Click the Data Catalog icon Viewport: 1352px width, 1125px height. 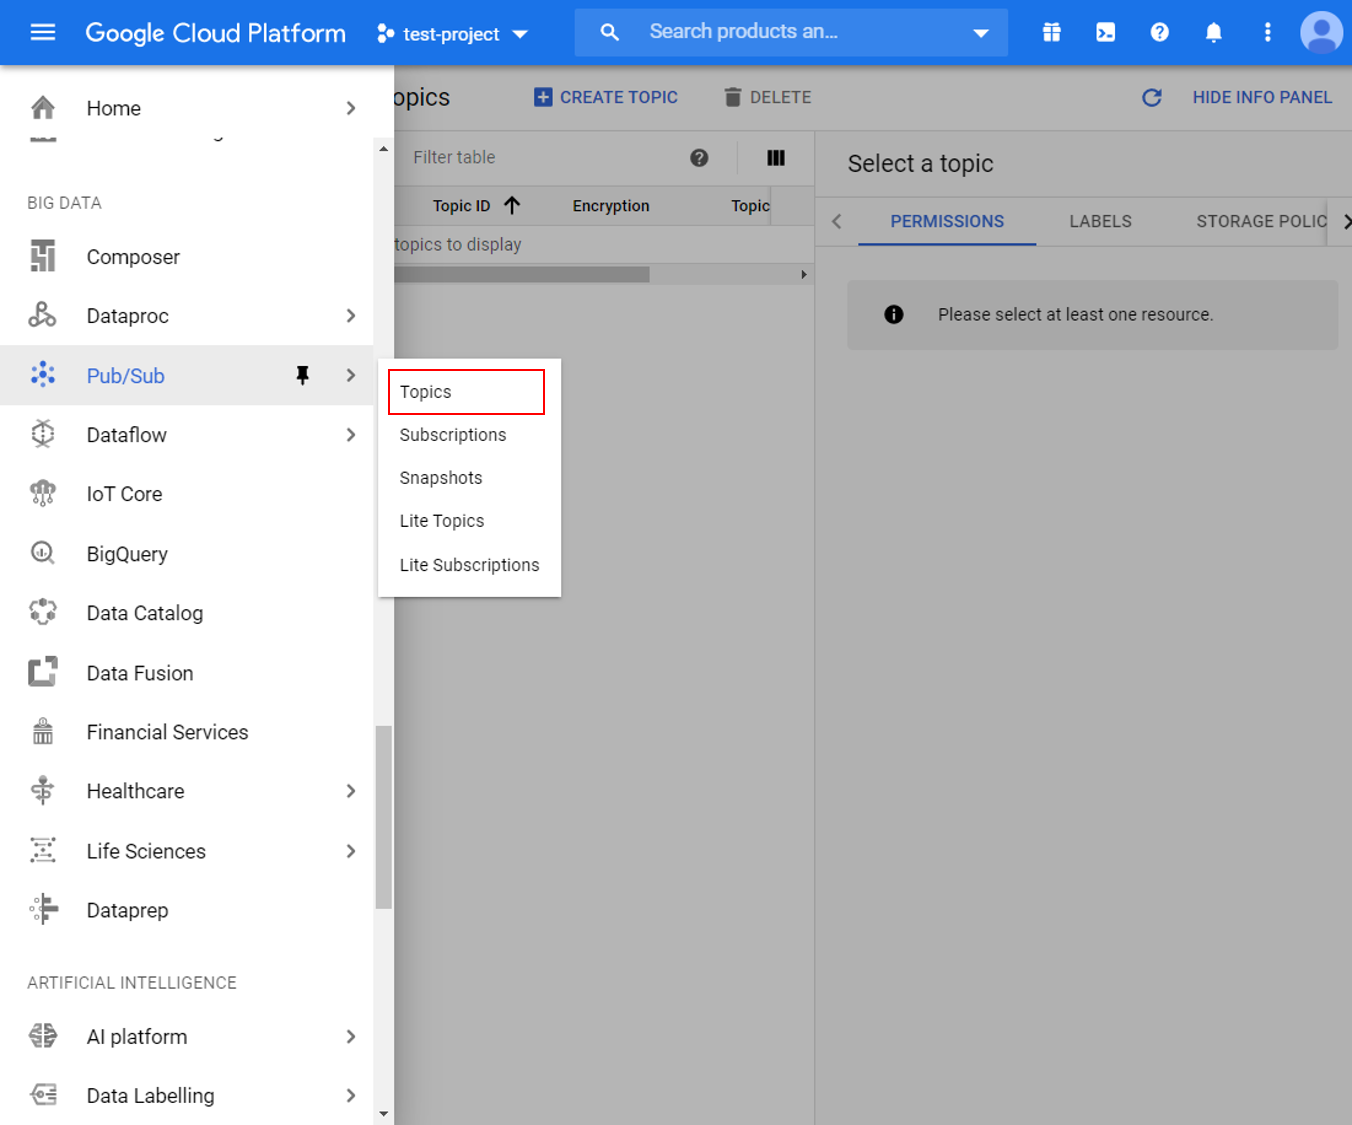43,612
